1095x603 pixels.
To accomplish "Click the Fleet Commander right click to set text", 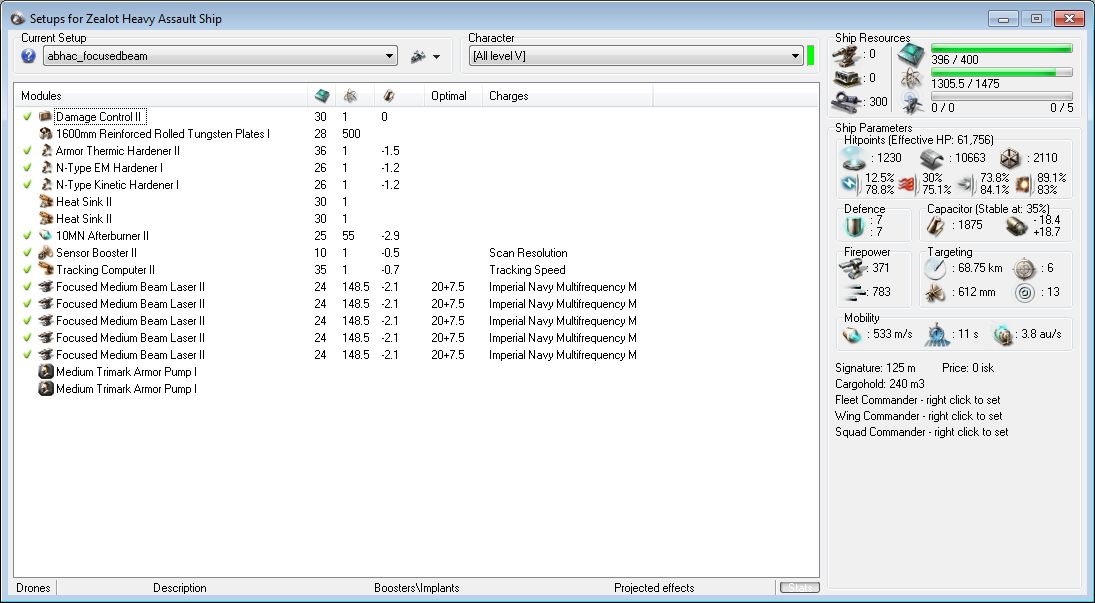I will pyautogui.click(x=918, y=400).
